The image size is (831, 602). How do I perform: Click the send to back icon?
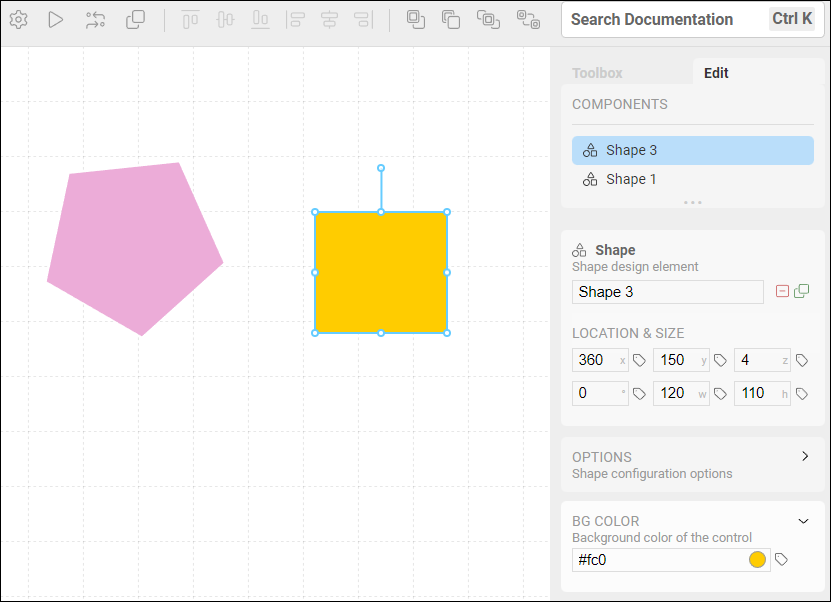[451, 20]
